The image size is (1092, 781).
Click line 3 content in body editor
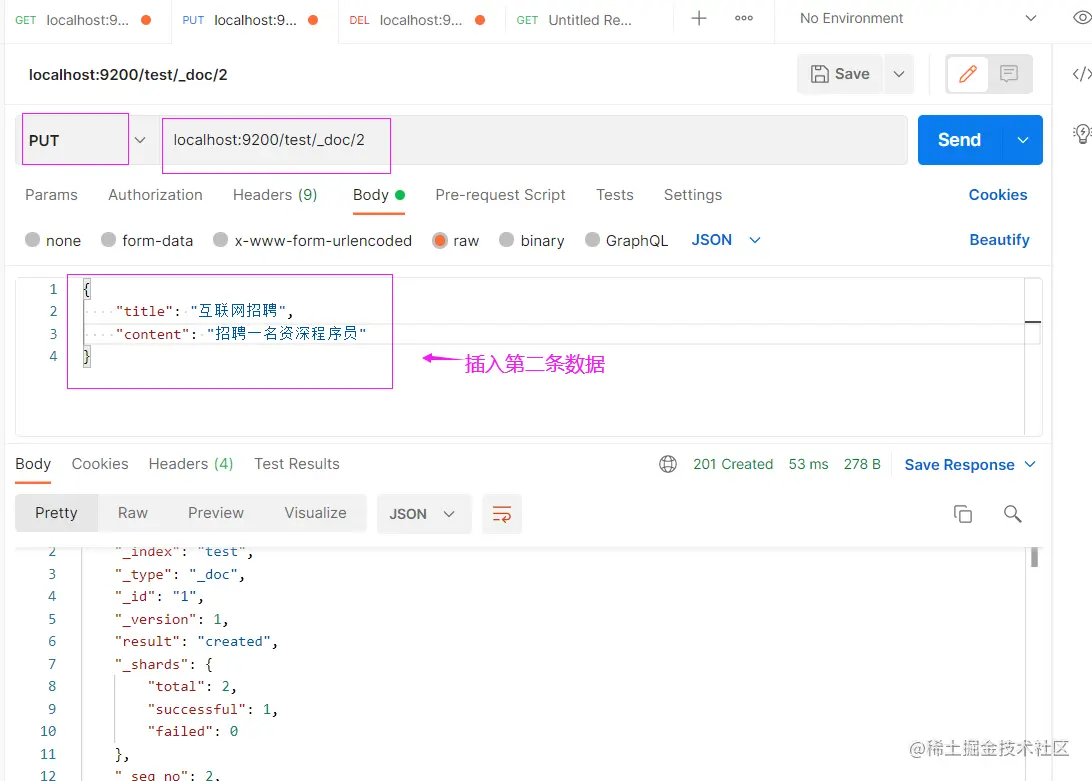pos(241,334)
